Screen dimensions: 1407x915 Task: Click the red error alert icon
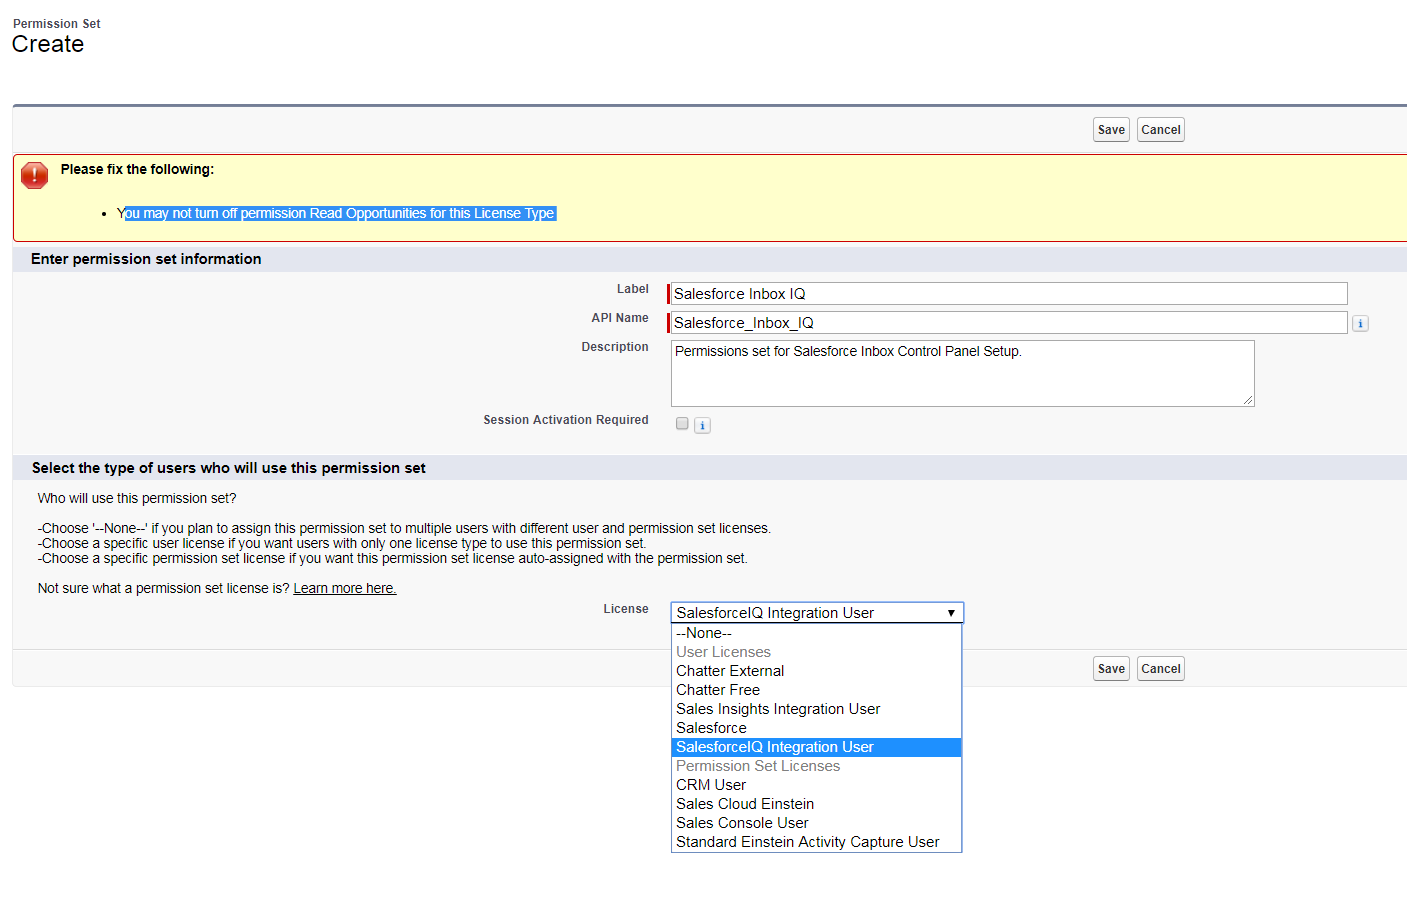(35, 175)
